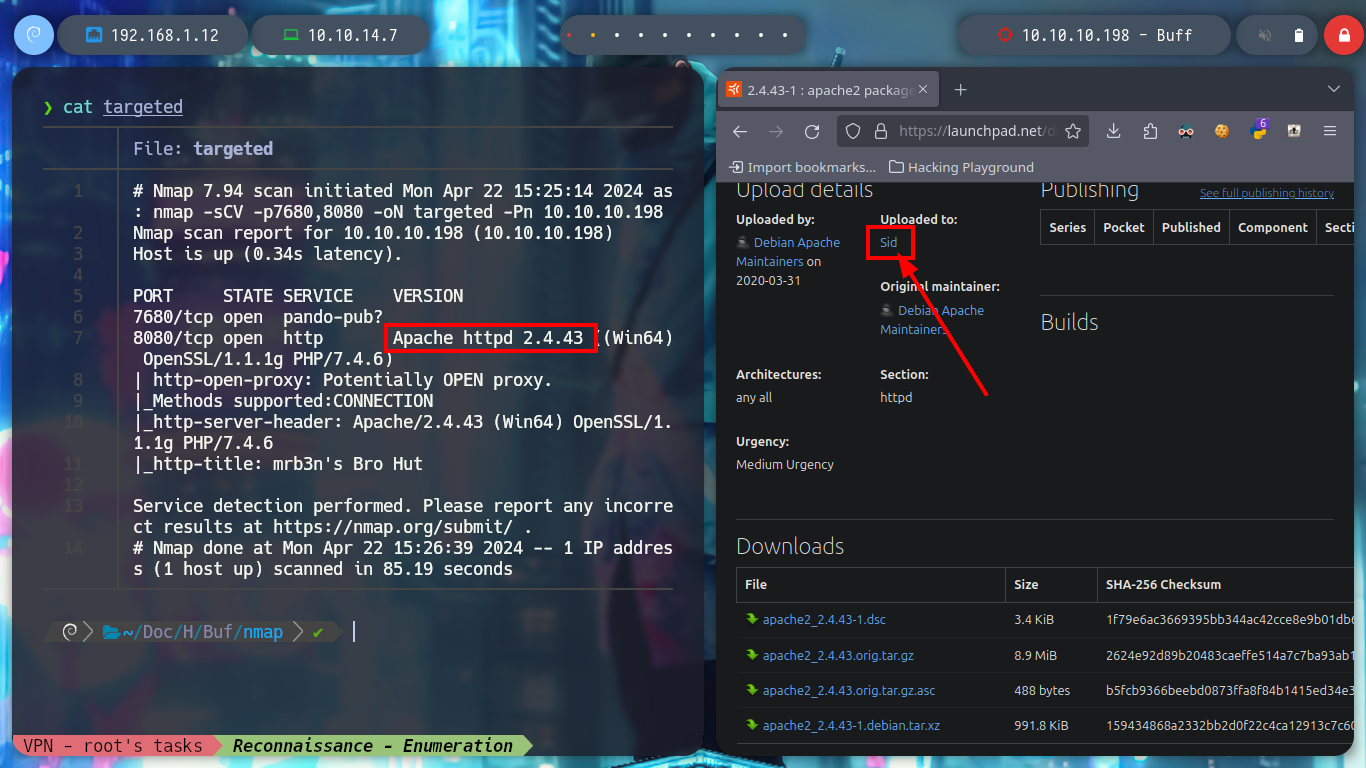Click '7680/tcp open pando-pub?' terminal line
The width and height of the screenshot is (1366, 768).
coord(258,317)
